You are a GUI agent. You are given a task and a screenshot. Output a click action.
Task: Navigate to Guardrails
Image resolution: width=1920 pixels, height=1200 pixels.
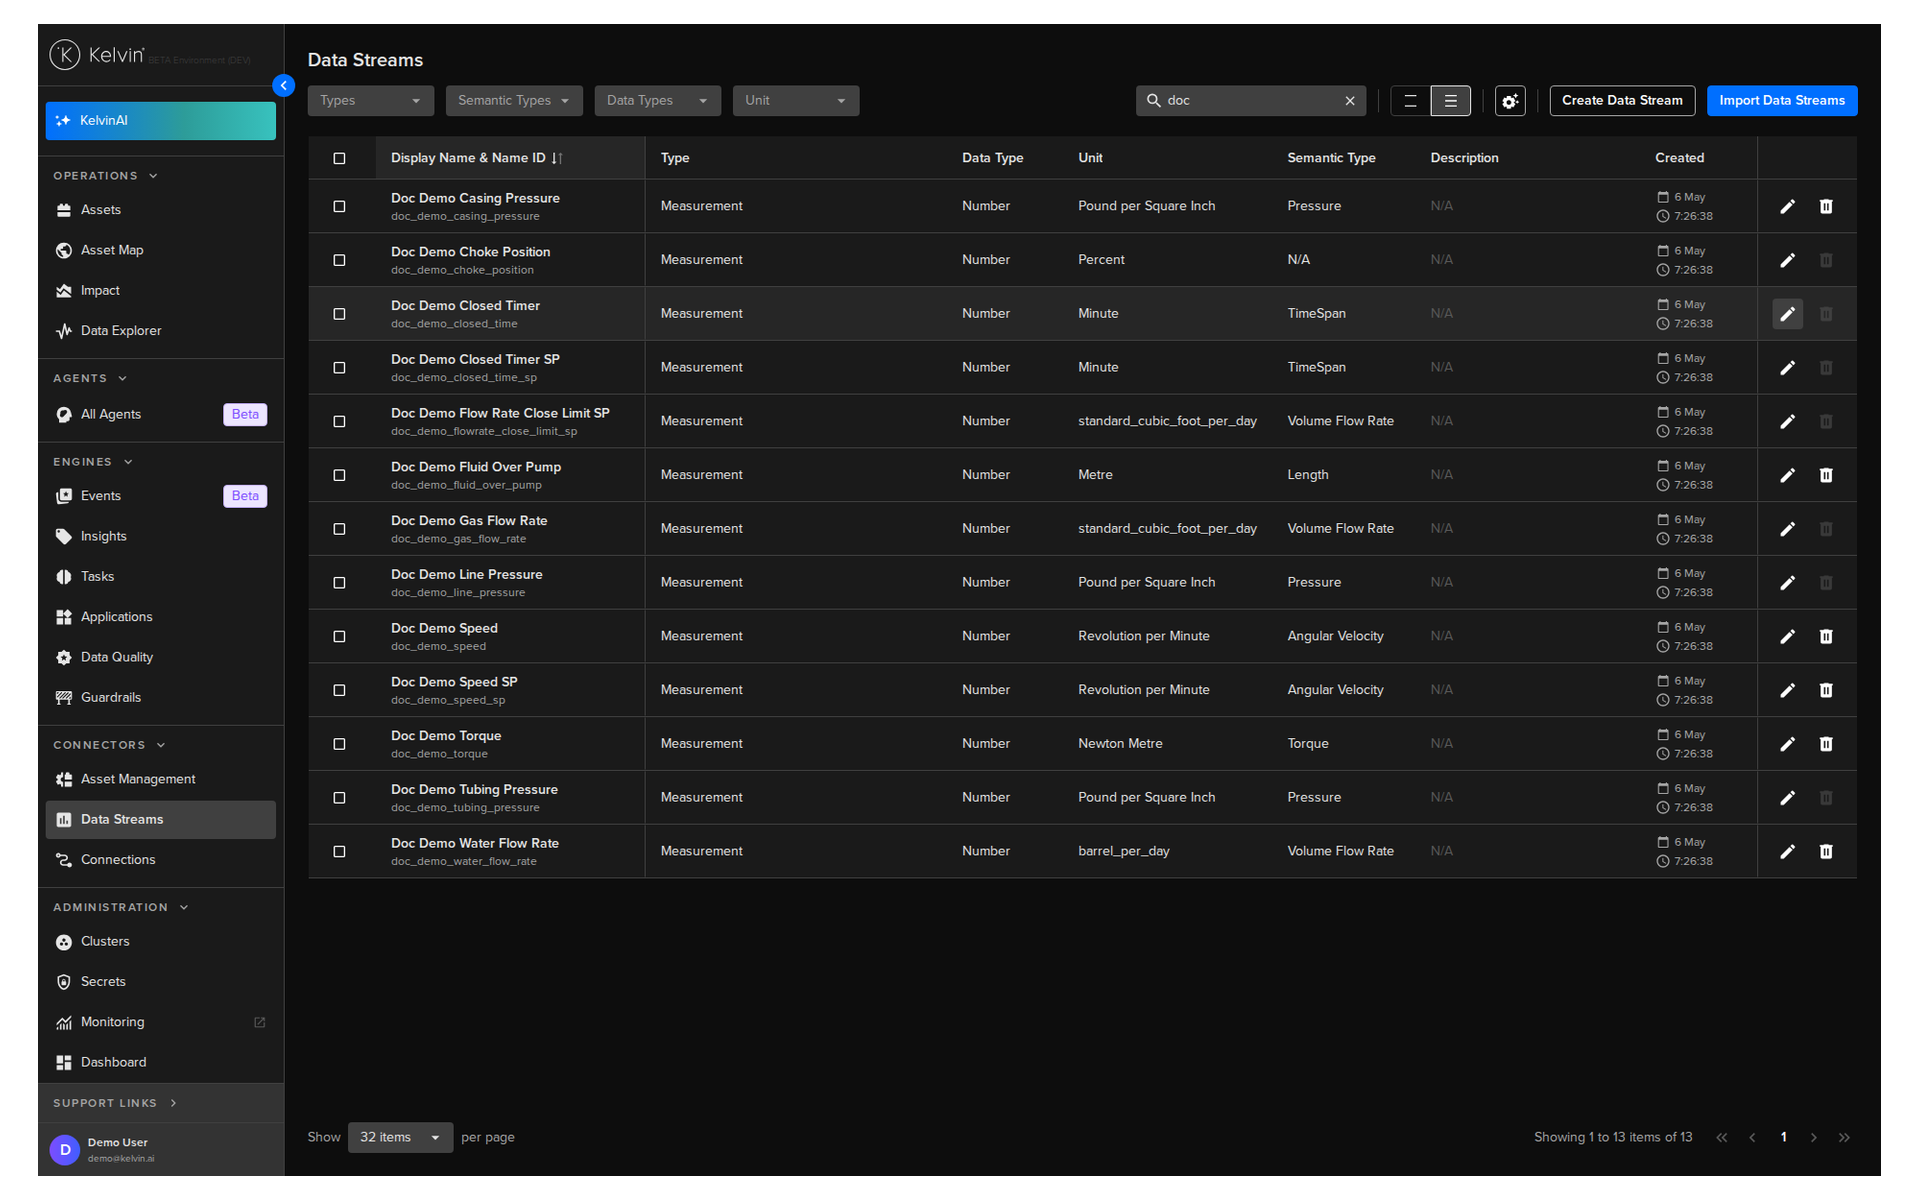(160, 698)
